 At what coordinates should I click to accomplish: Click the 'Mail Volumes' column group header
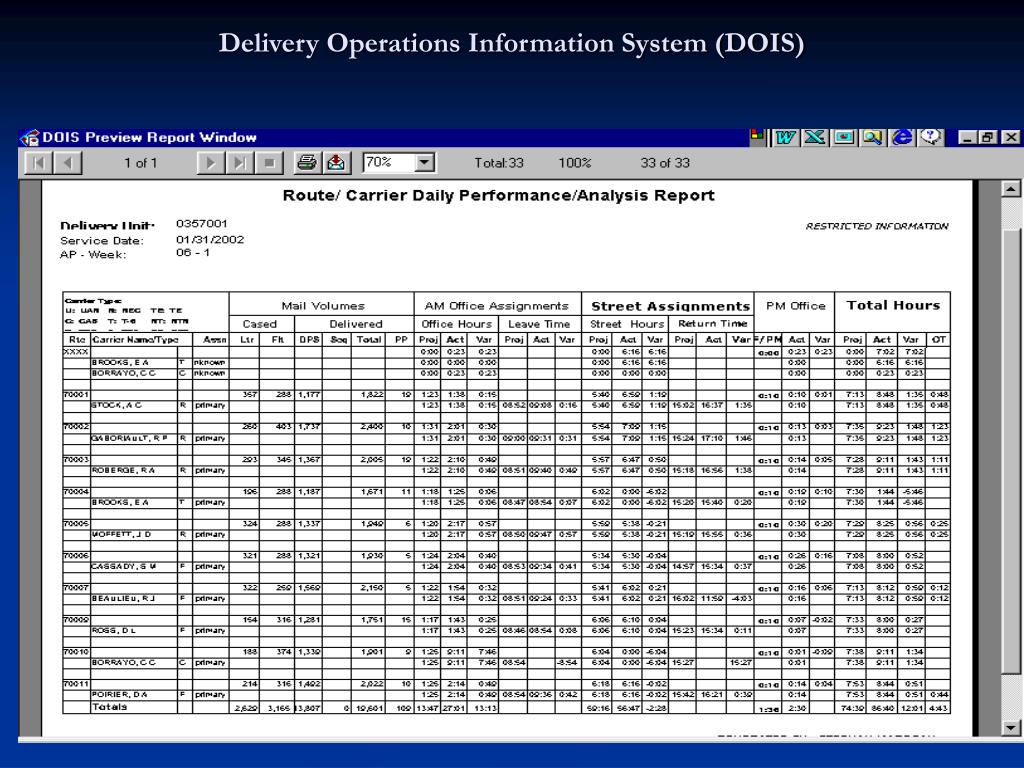tap(323, 306)
